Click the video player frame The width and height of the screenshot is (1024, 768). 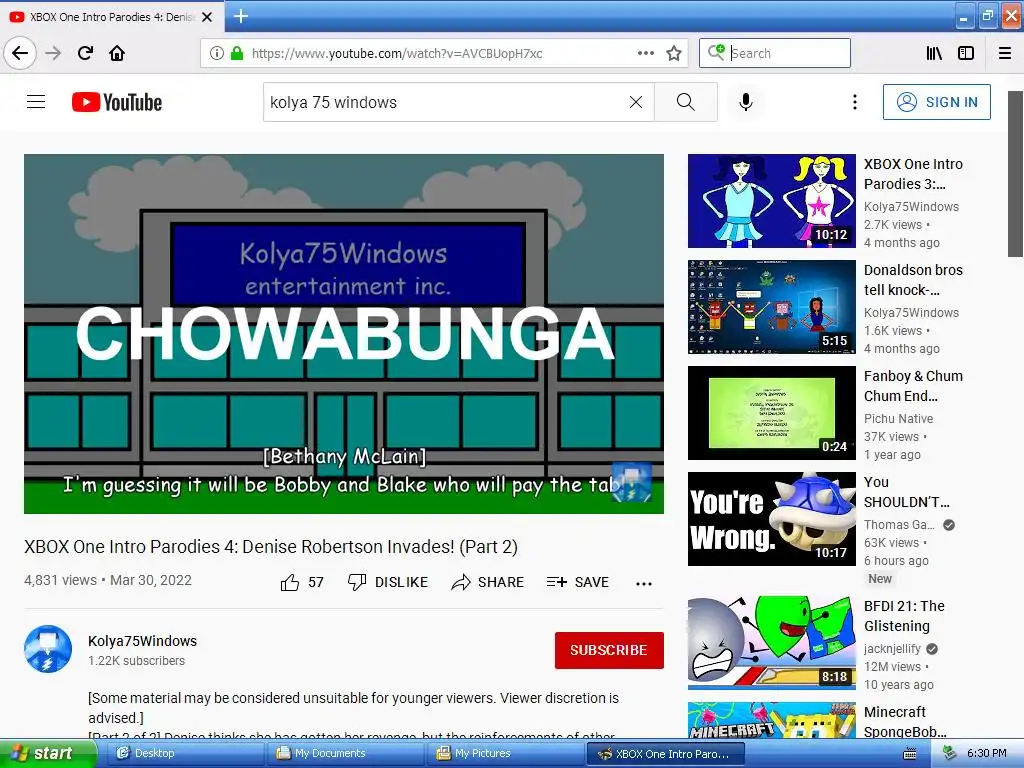click(344, 334)
